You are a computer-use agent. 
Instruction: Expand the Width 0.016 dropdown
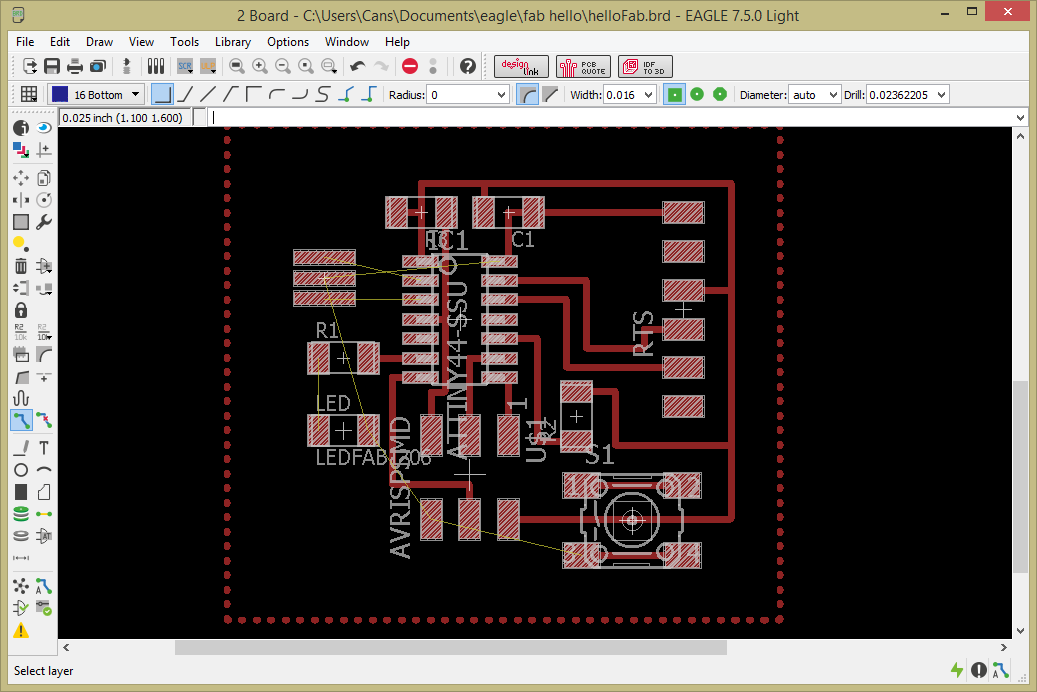tap(648, 94)
